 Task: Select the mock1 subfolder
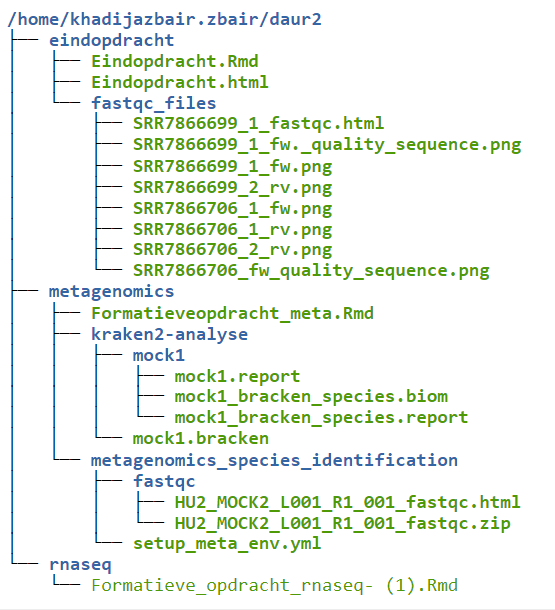point(159,355)
